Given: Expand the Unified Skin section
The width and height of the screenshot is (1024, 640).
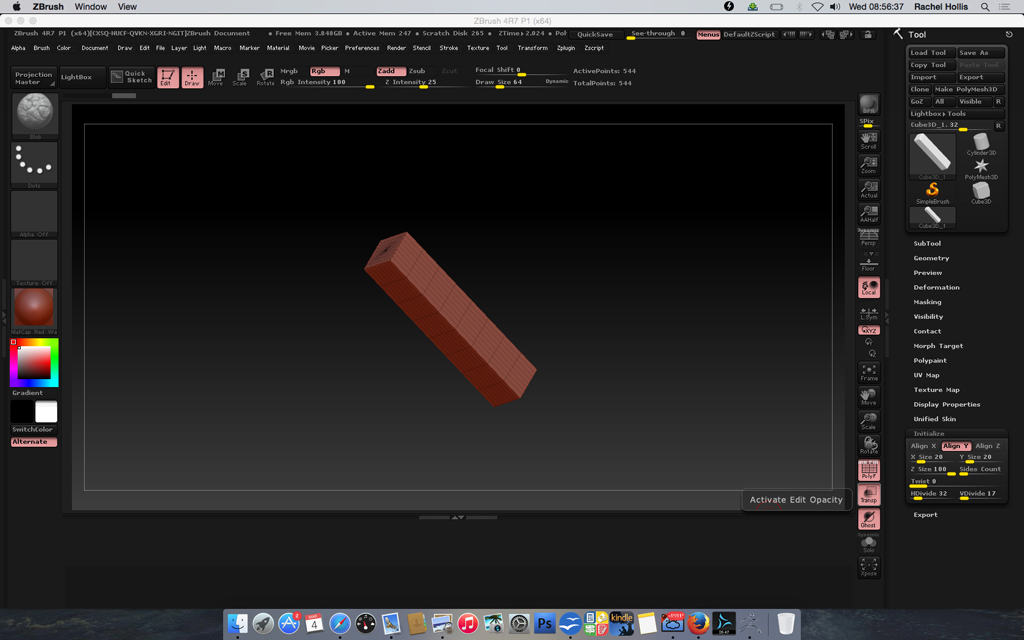Looking at the screenshot, I should pos(935,419).
